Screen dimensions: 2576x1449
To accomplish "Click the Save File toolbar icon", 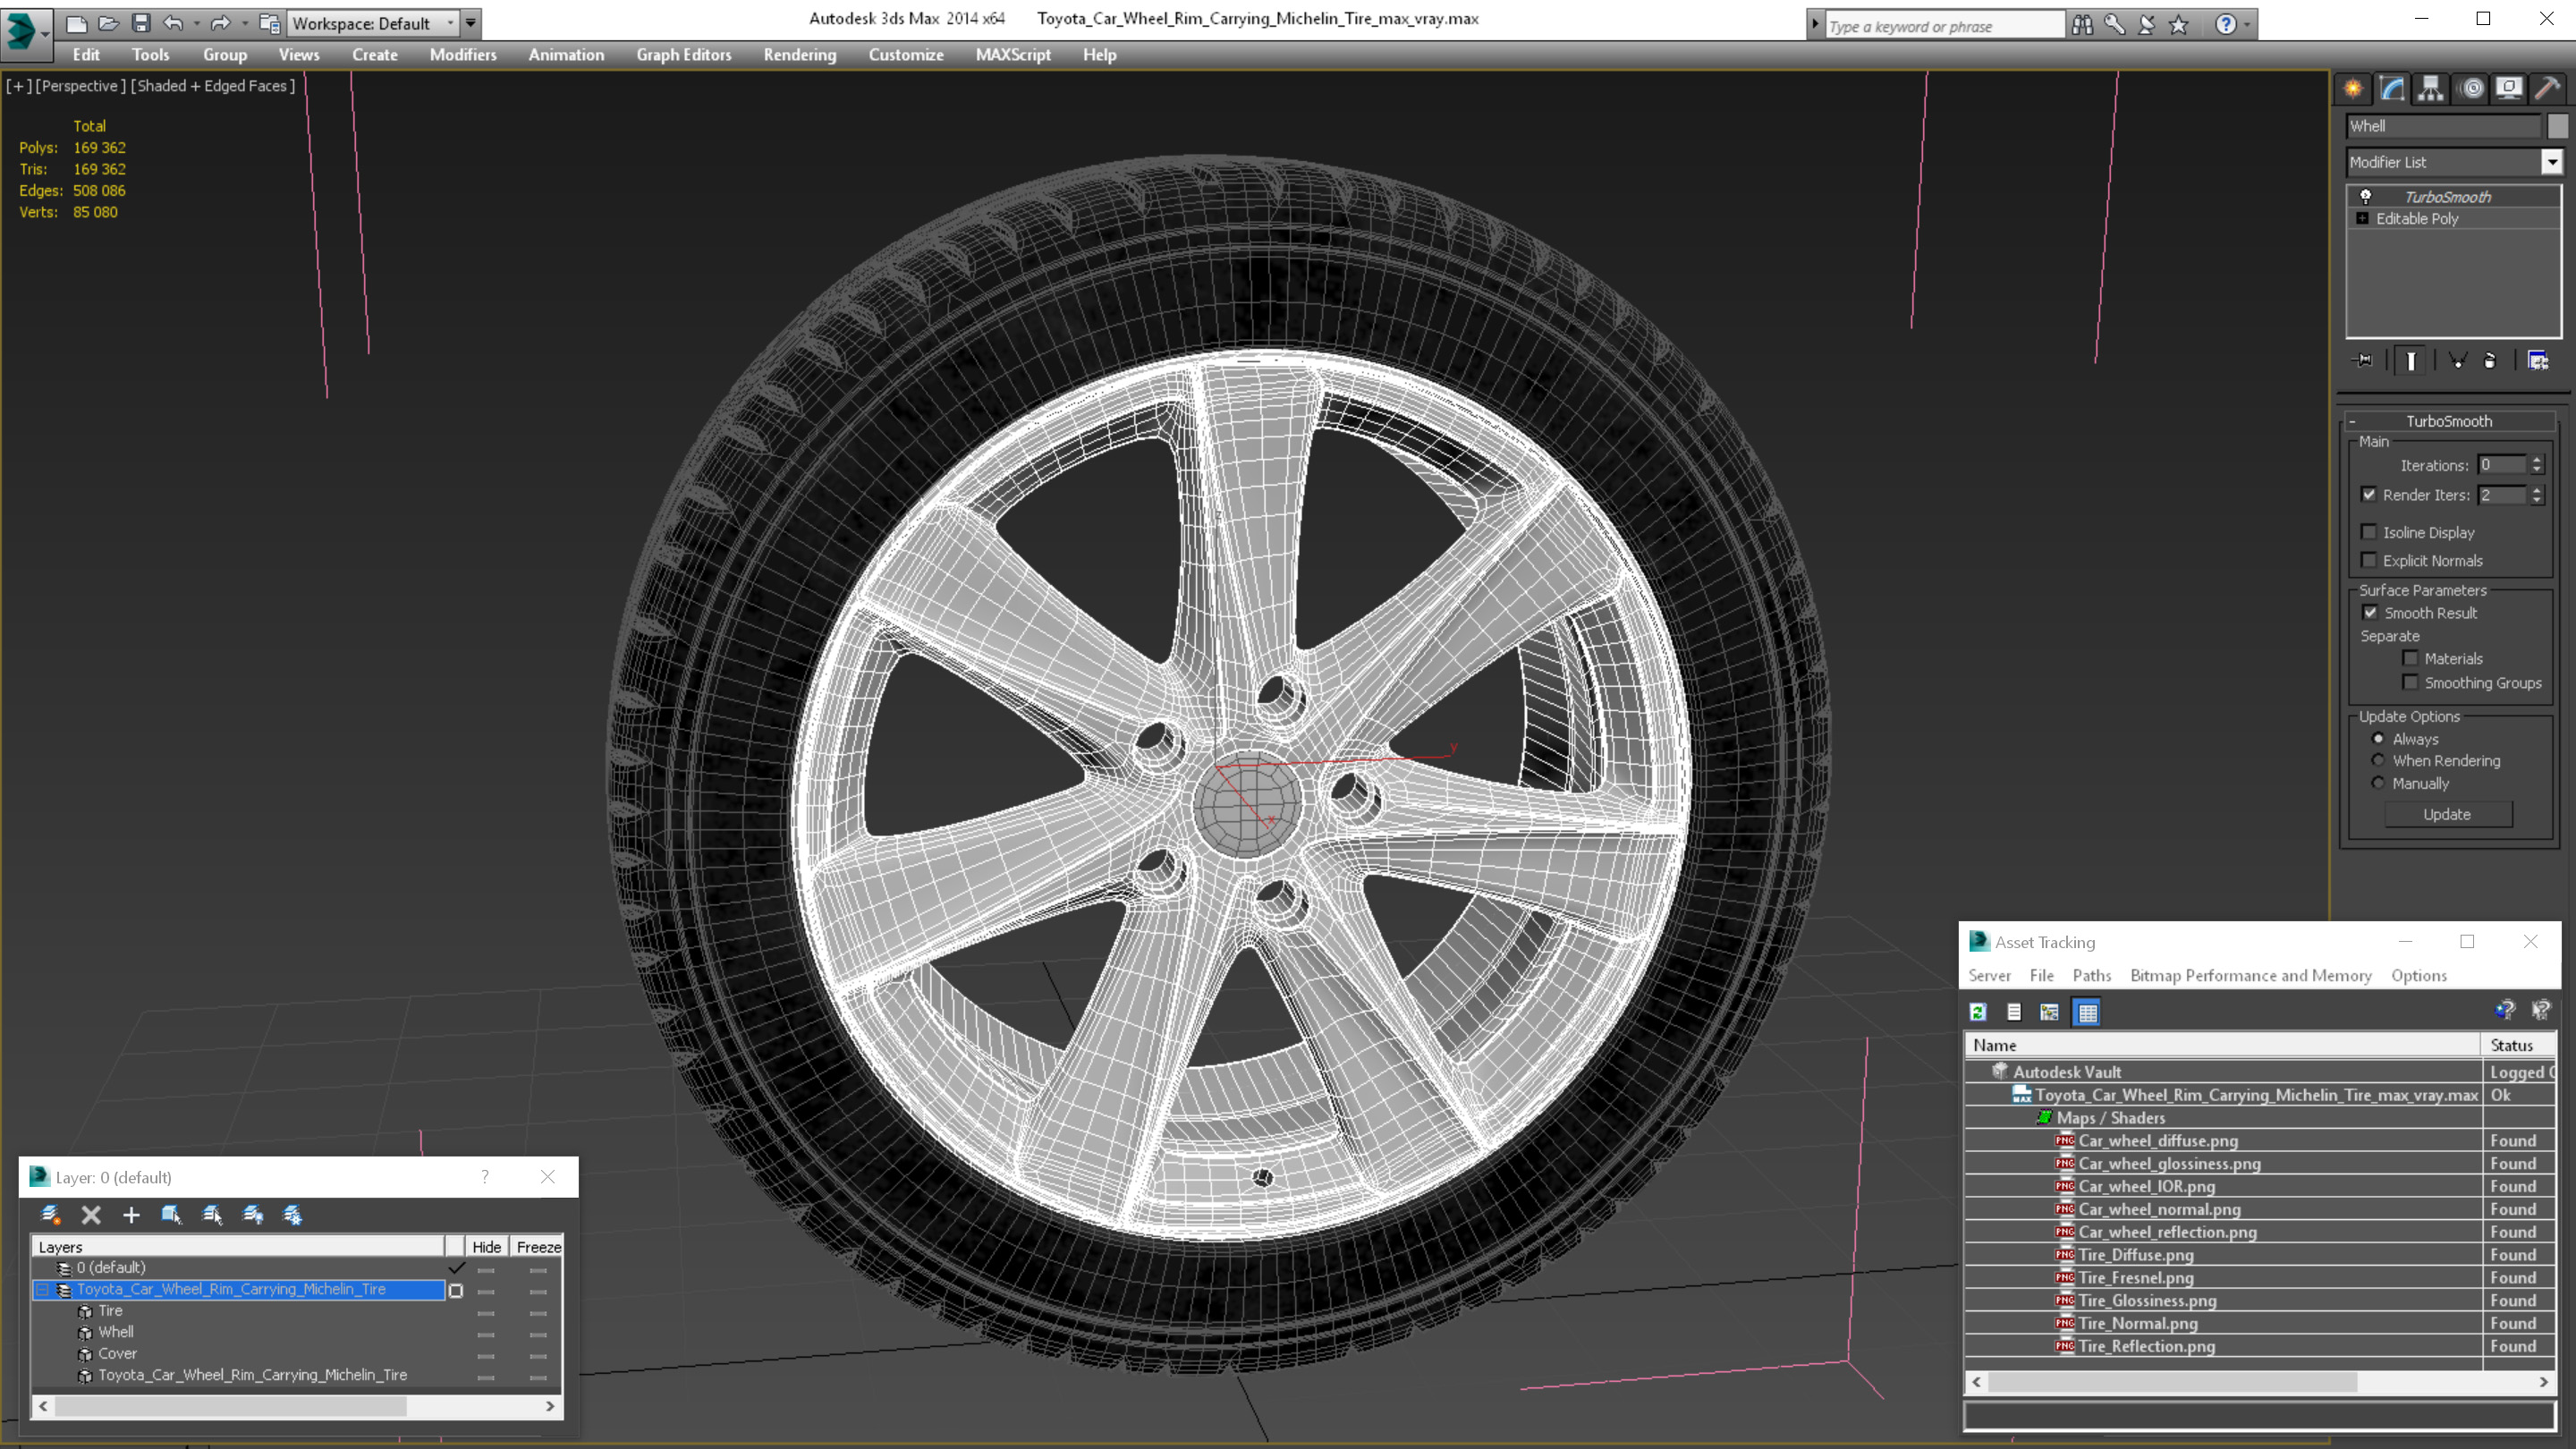I will 141,23.
